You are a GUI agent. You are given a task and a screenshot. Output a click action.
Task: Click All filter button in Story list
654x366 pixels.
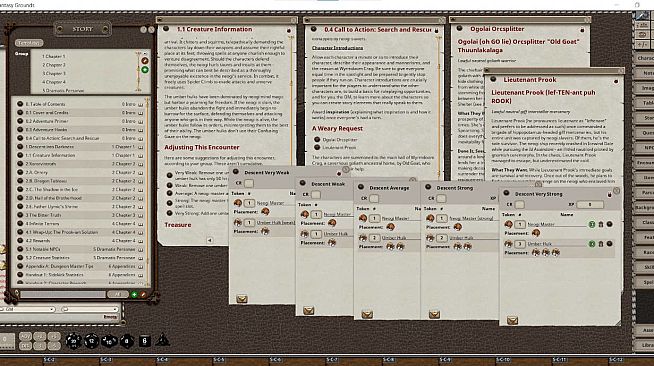[x=118, y=294]
